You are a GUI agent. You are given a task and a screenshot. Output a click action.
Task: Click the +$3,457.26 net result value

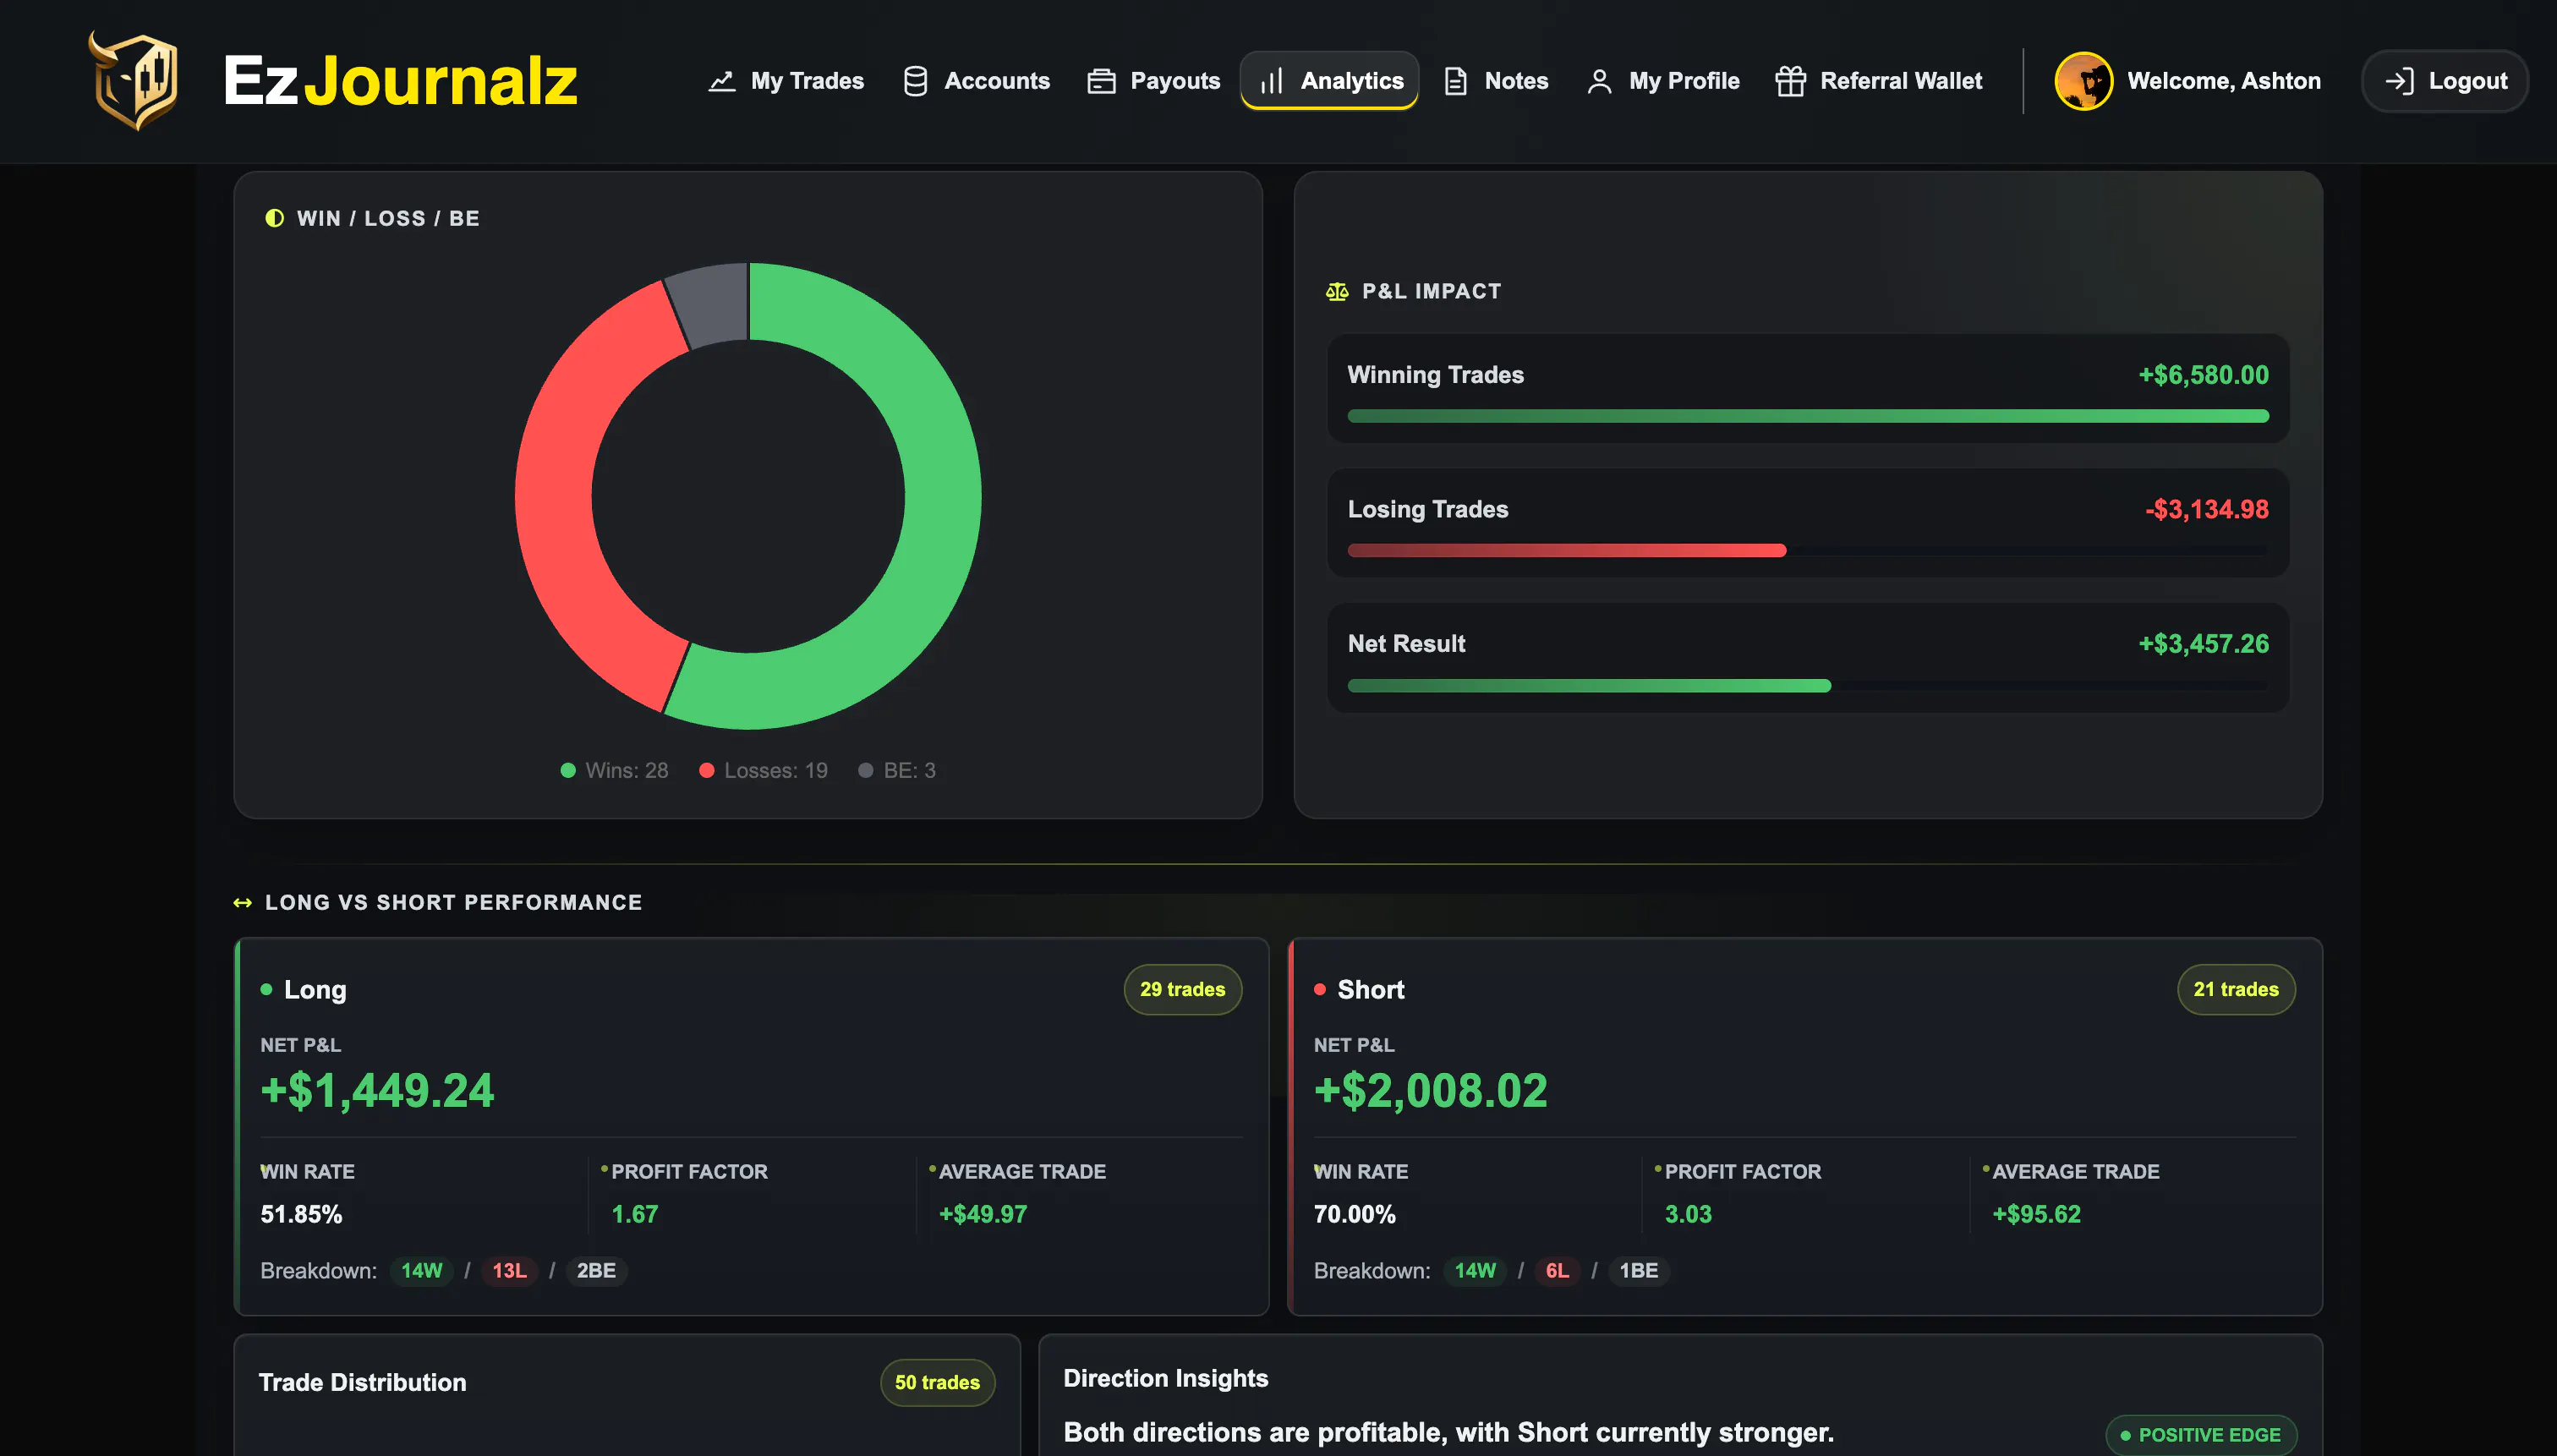click(x=2203, y=644)
